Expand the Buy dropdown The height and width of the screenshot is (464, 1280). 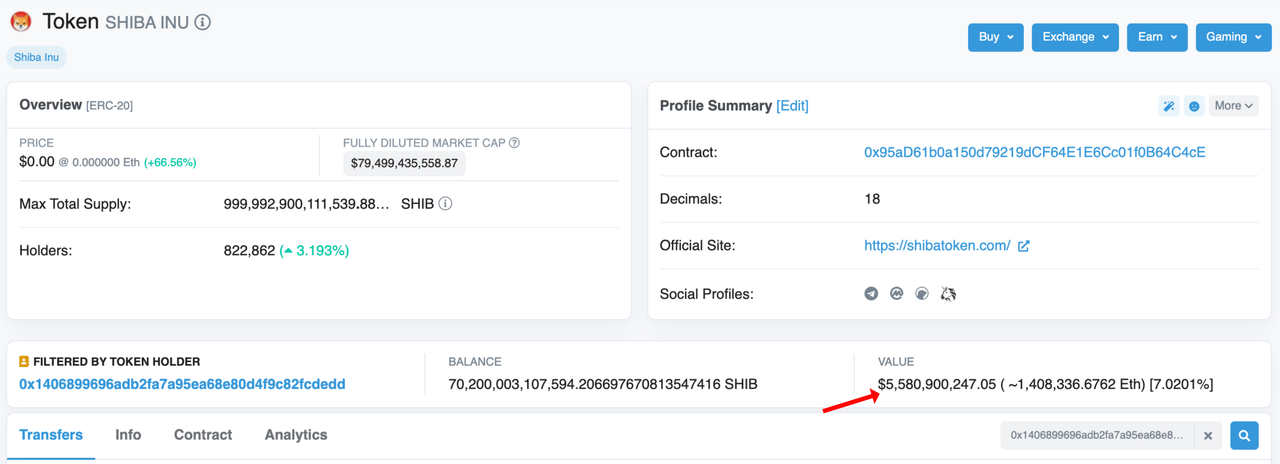pos(995,37)
